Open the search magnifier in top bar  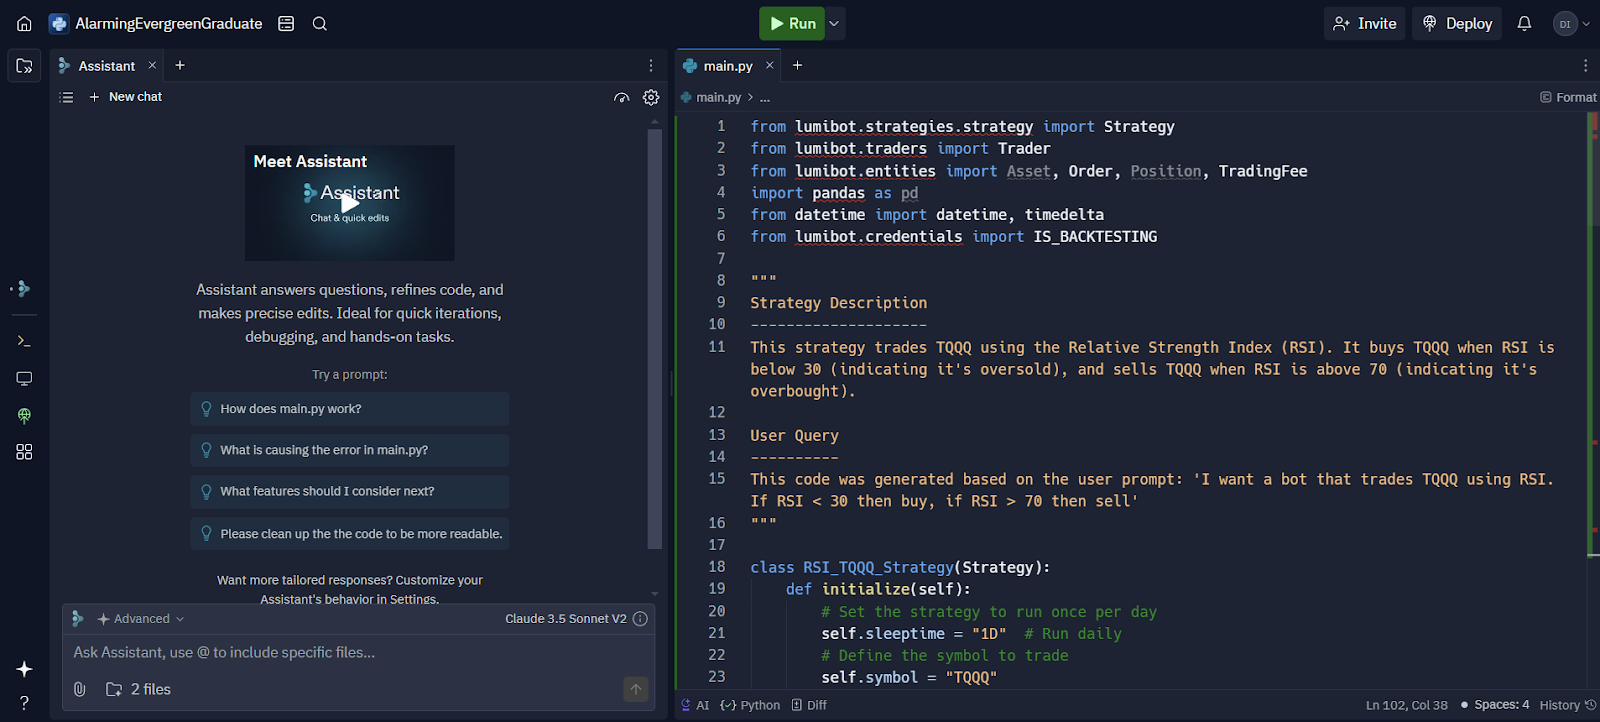(320, 23)
